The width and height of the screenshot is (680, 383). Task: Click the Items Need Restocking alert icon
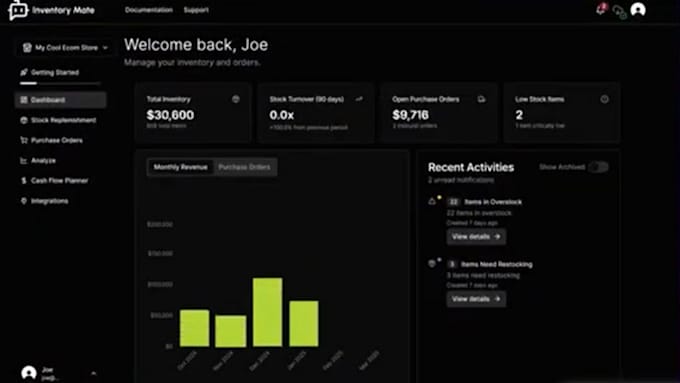pos(432,263)
